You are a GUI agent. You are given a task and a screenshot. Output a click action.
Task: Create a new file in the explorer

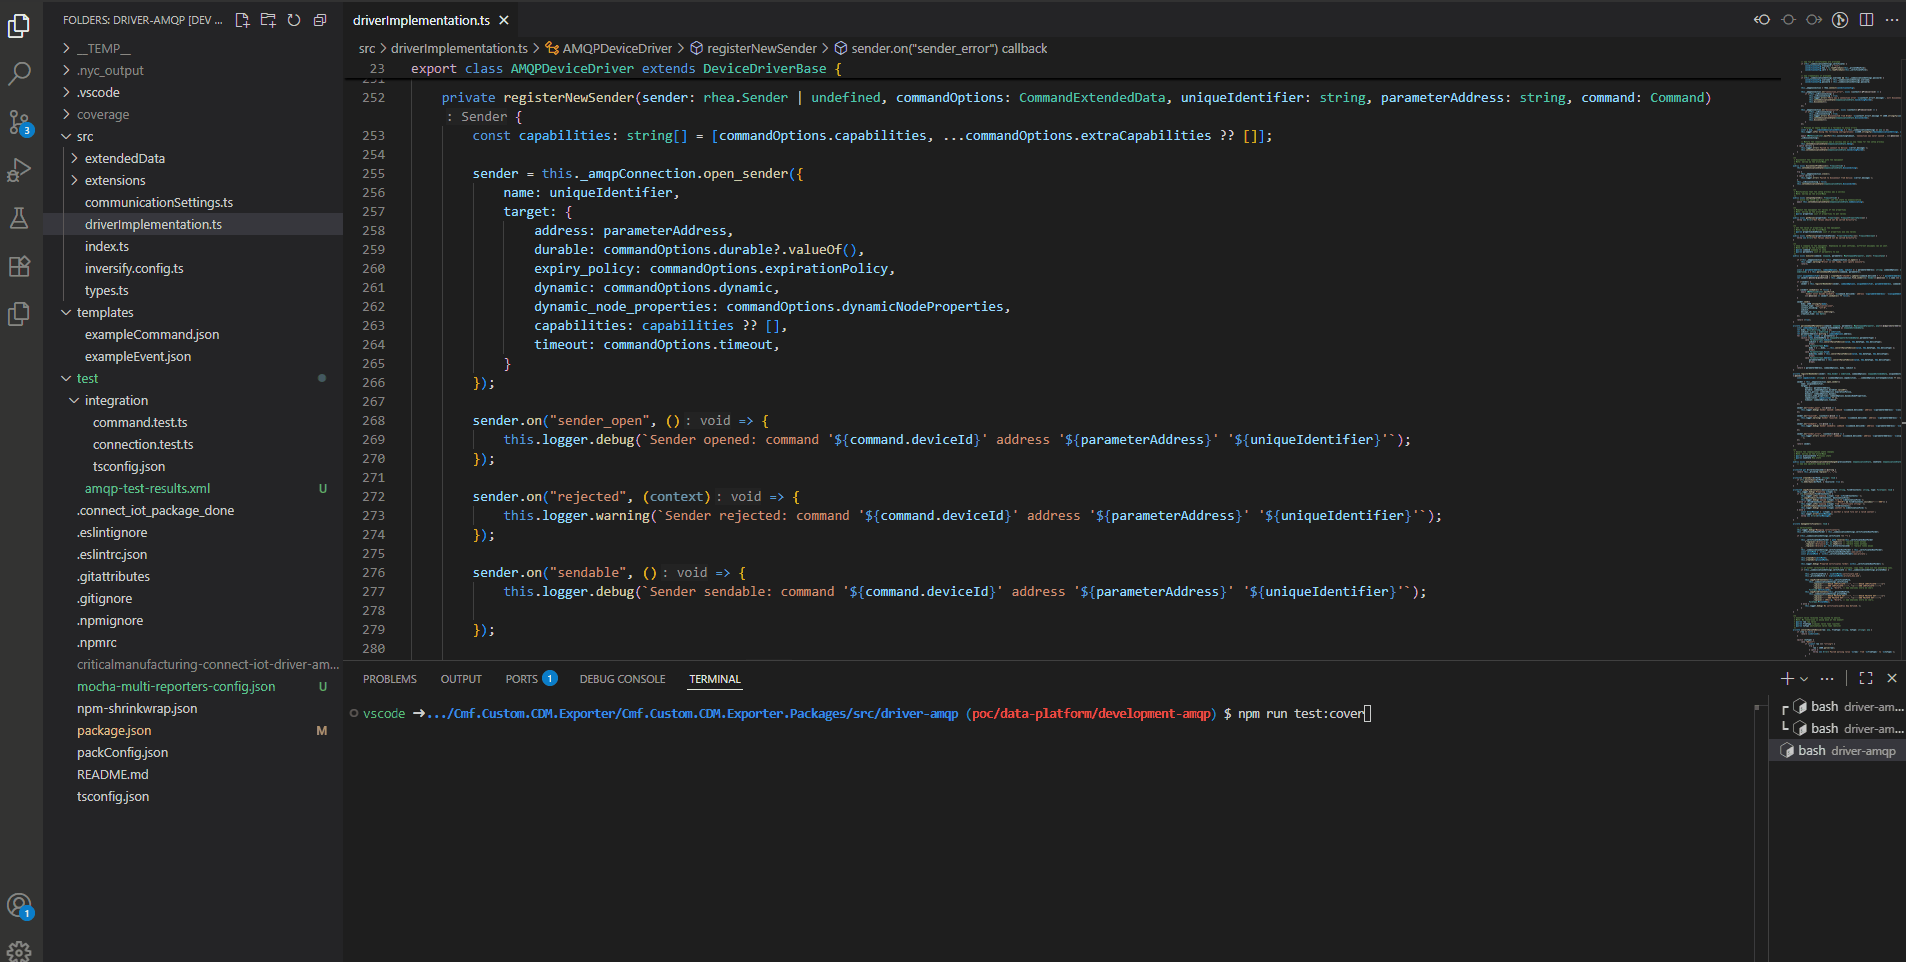tap(242, 20)
